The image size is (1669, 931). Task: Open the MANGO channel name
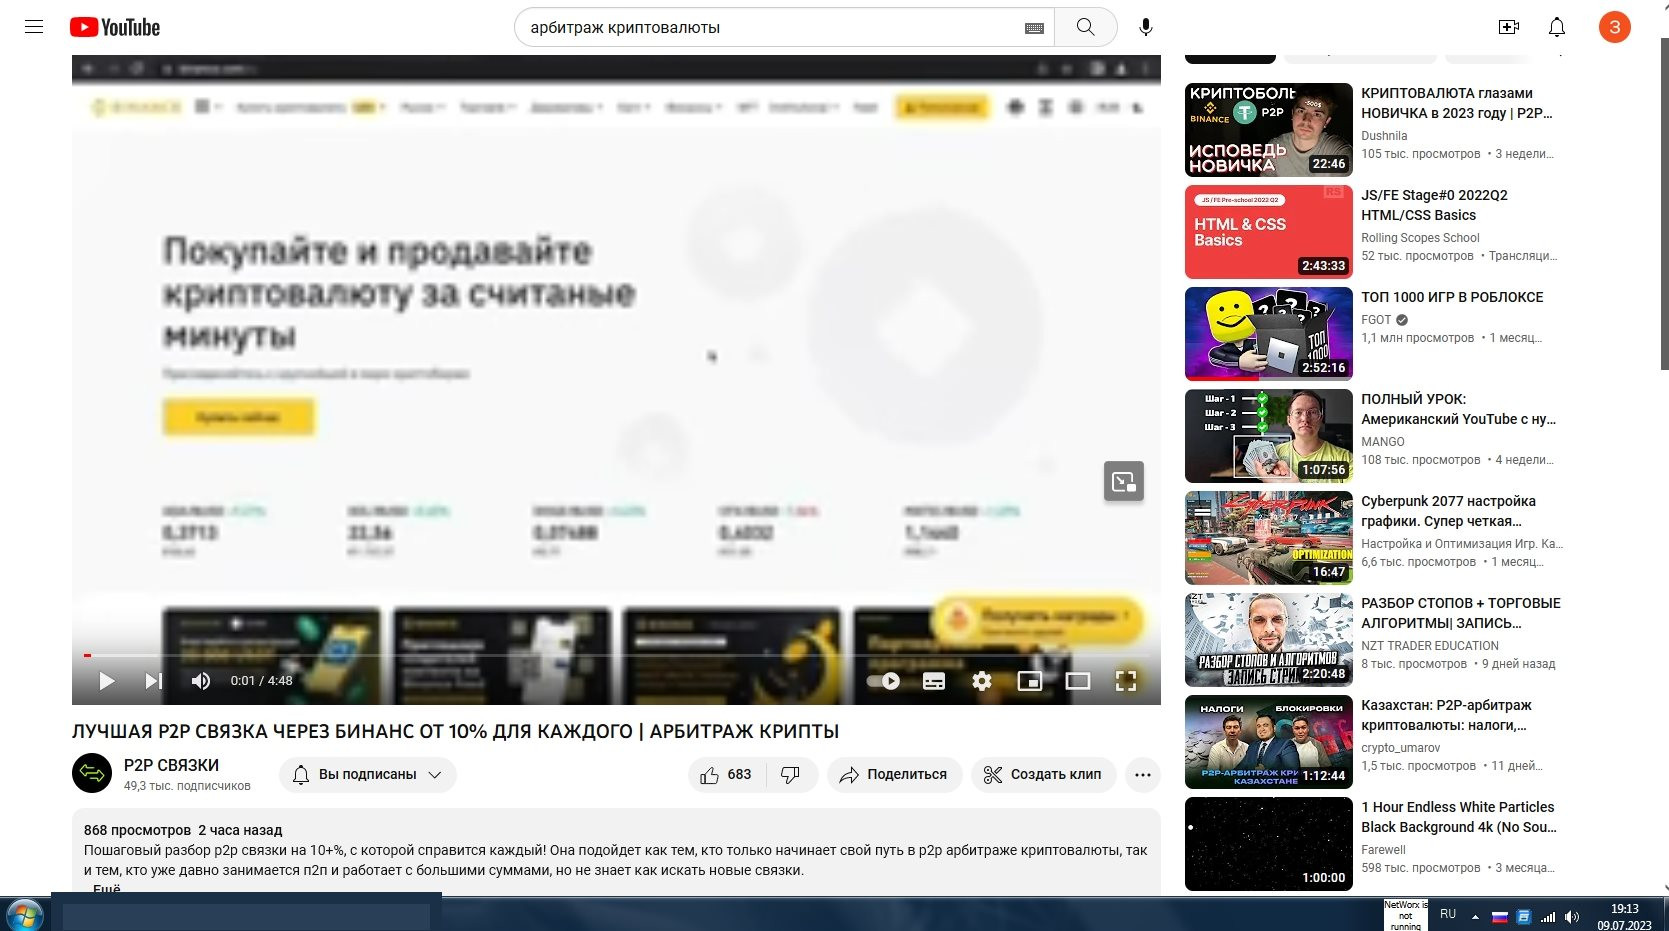pos(1383,442)
